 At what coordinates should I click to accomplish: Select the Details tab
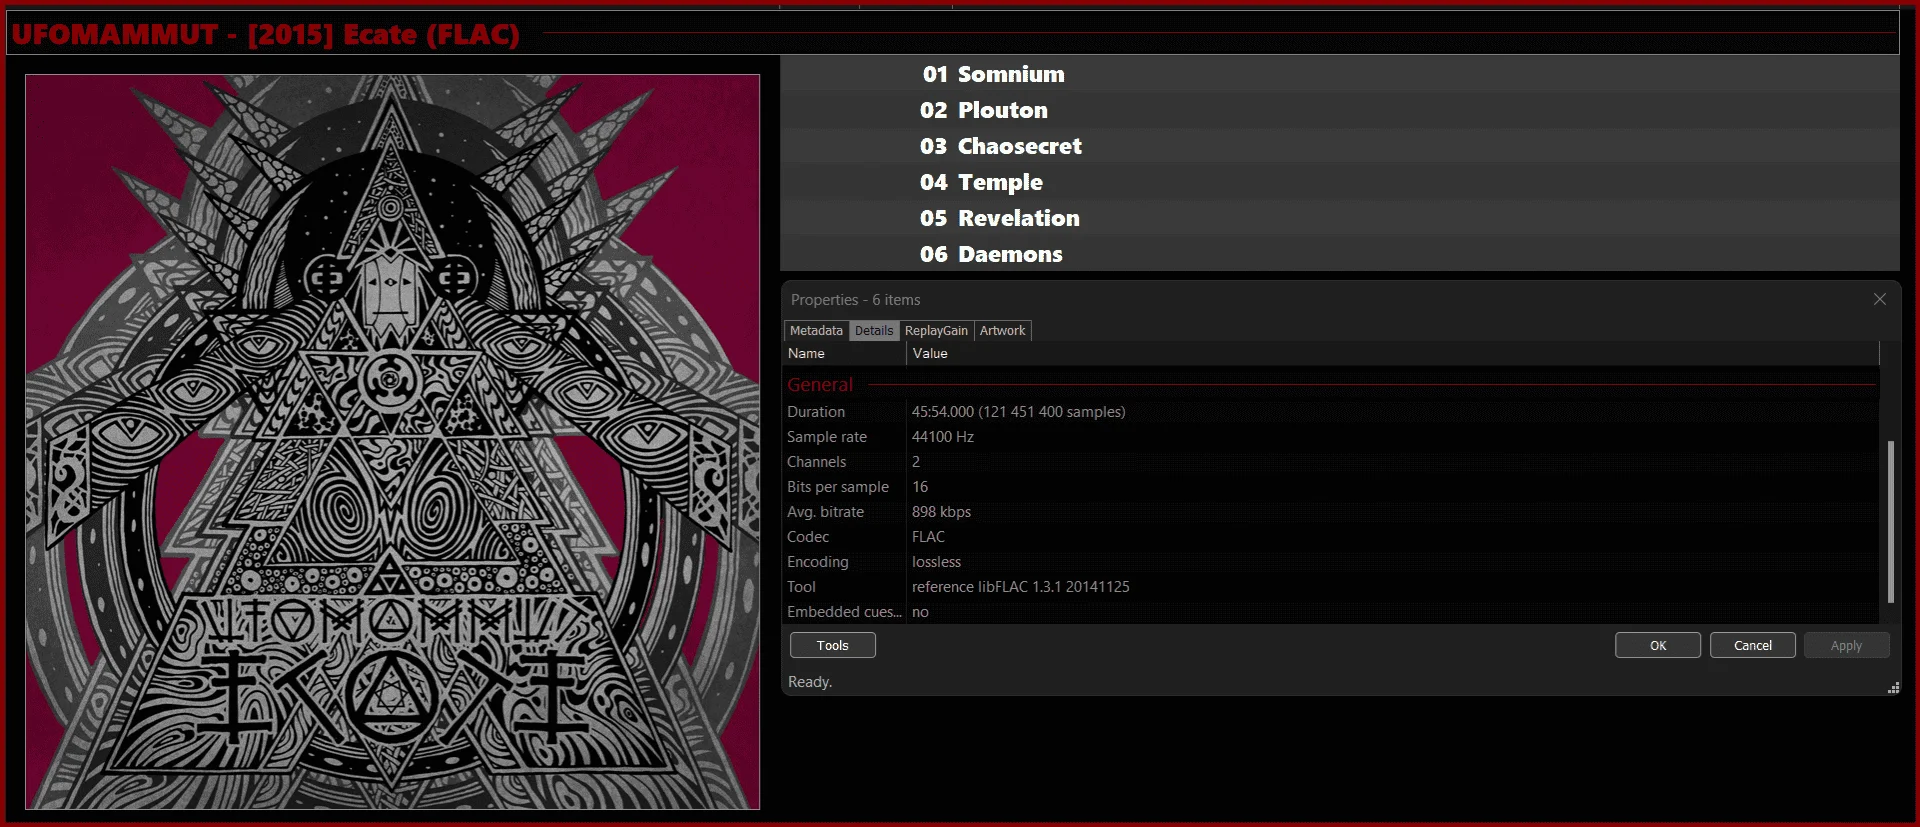pos(873,330)
